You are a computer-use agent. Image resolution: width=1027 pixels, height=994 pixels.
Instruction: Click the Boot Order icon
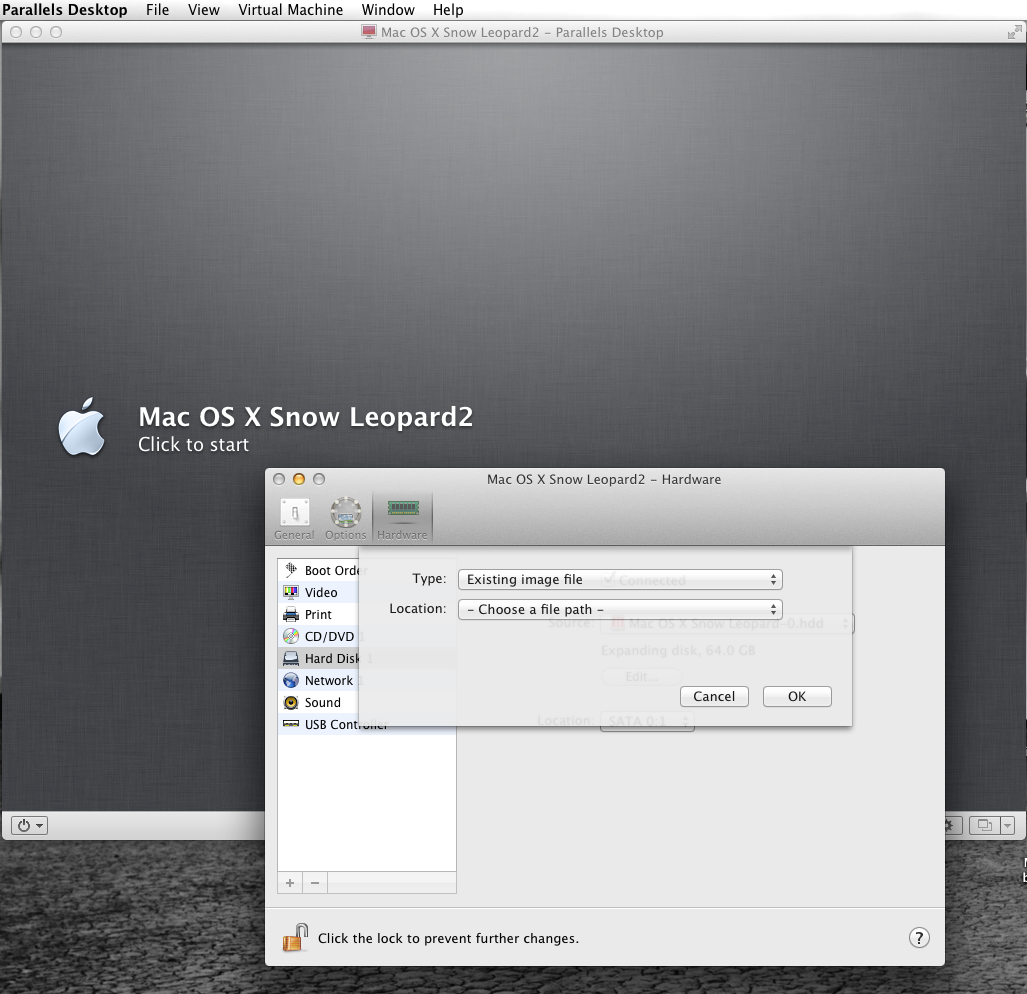click(291, 570)
